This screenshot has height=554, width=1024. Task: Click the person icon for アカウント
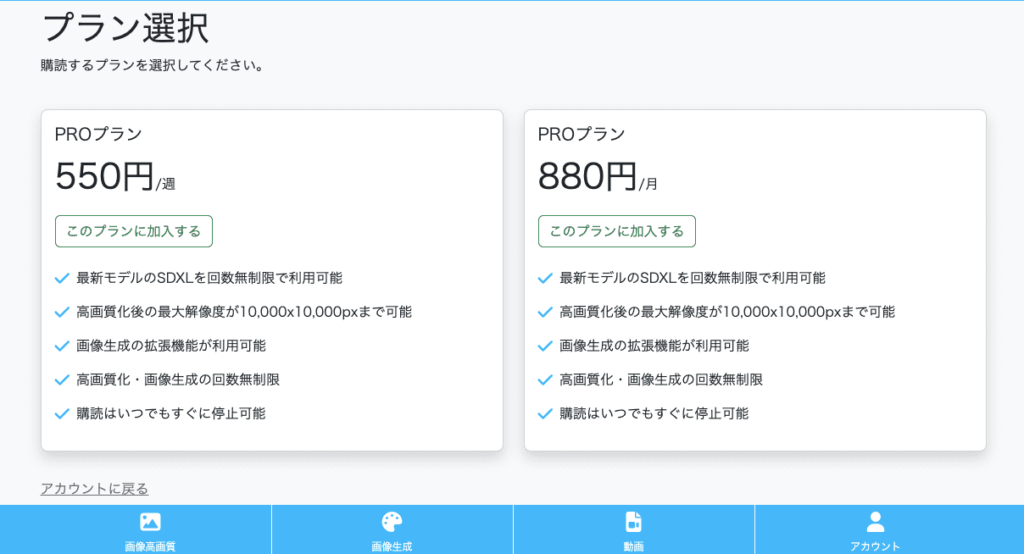(875, 522)
